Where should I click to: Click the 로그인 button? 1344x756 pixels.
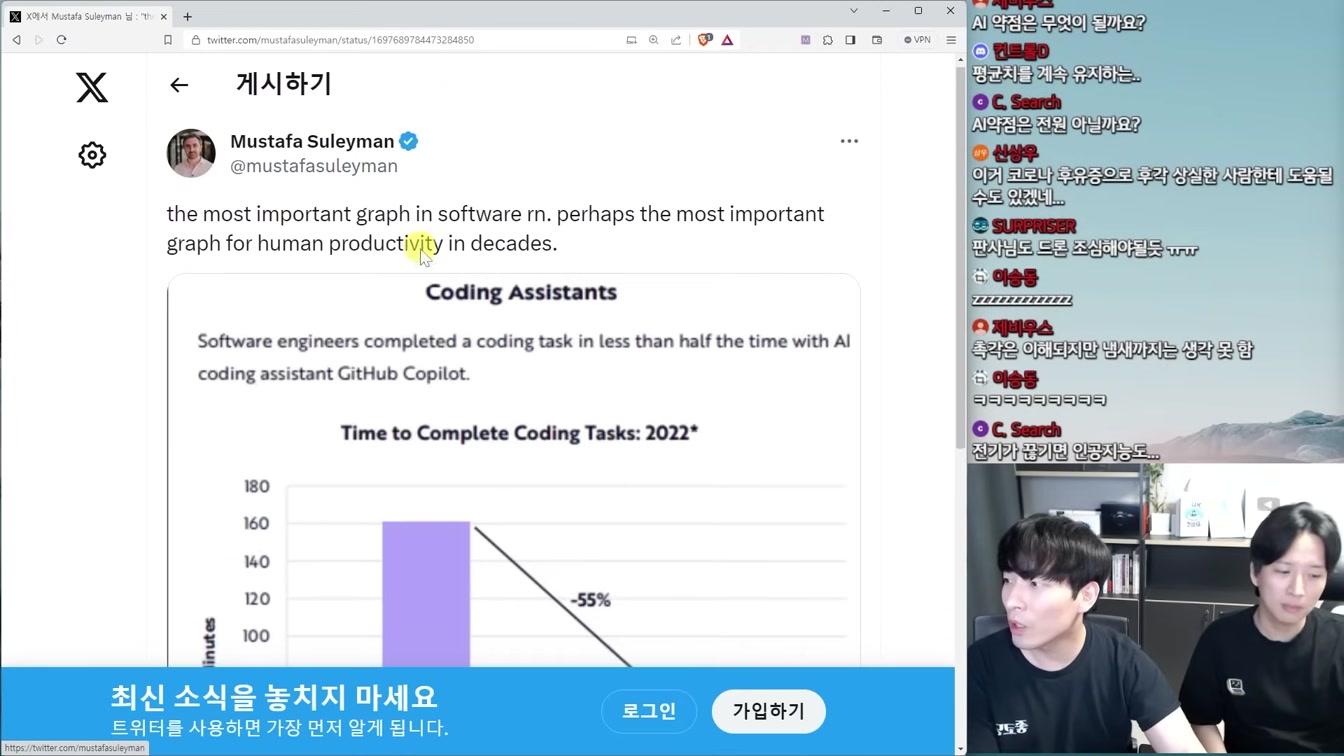649,711
